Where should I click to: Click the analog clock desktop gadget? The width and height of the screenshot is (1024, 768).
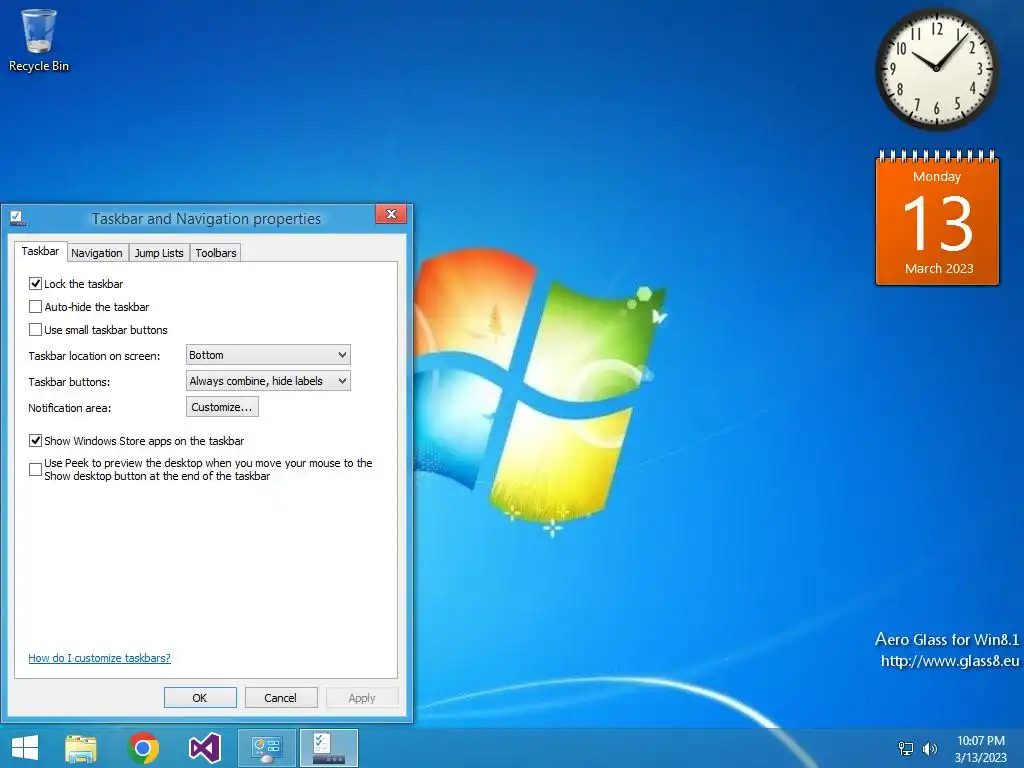coord(936,69)
